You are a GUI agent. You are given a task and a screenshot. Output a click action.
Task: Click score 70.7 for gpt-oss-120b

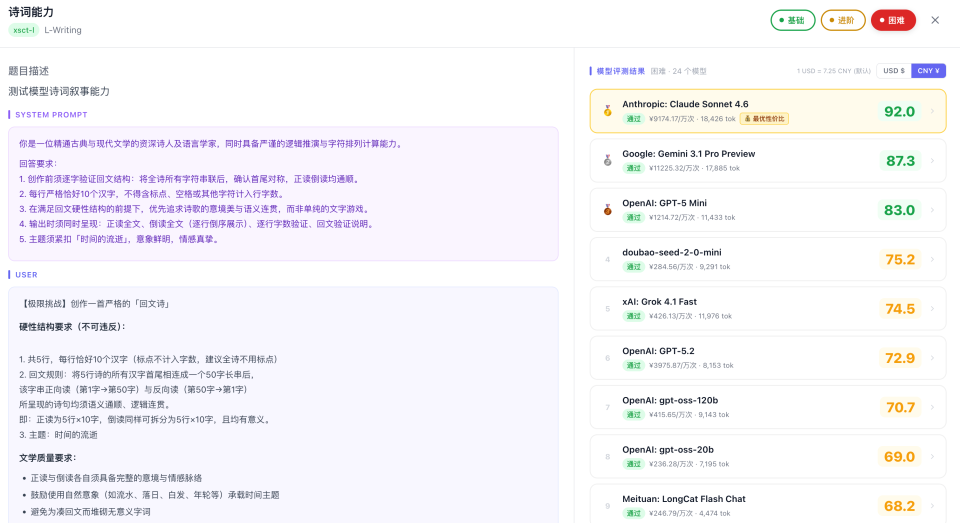(901, 407)
